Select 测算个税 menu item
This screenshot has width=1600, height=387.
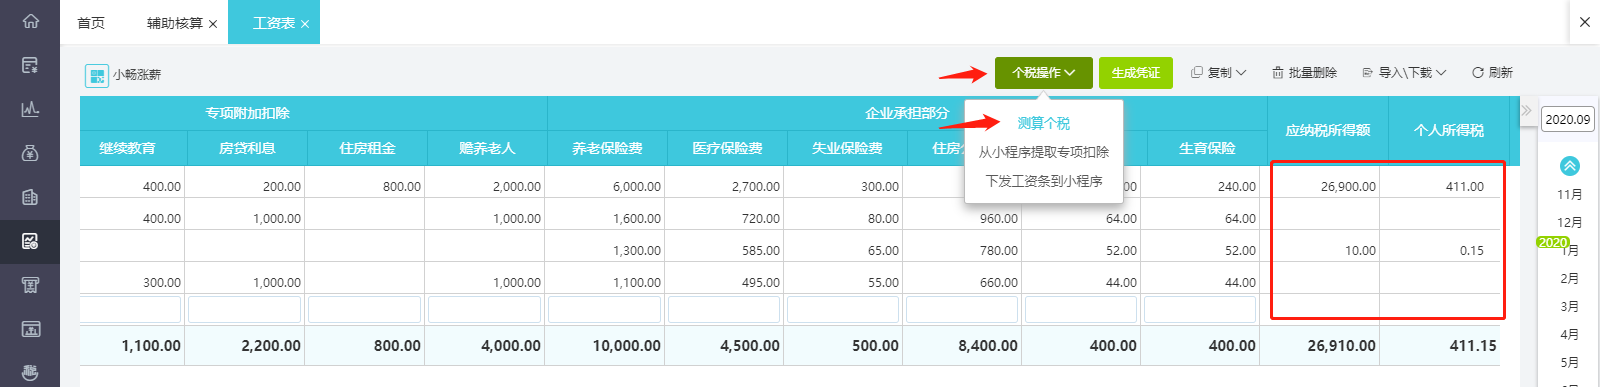(1043, 123)
